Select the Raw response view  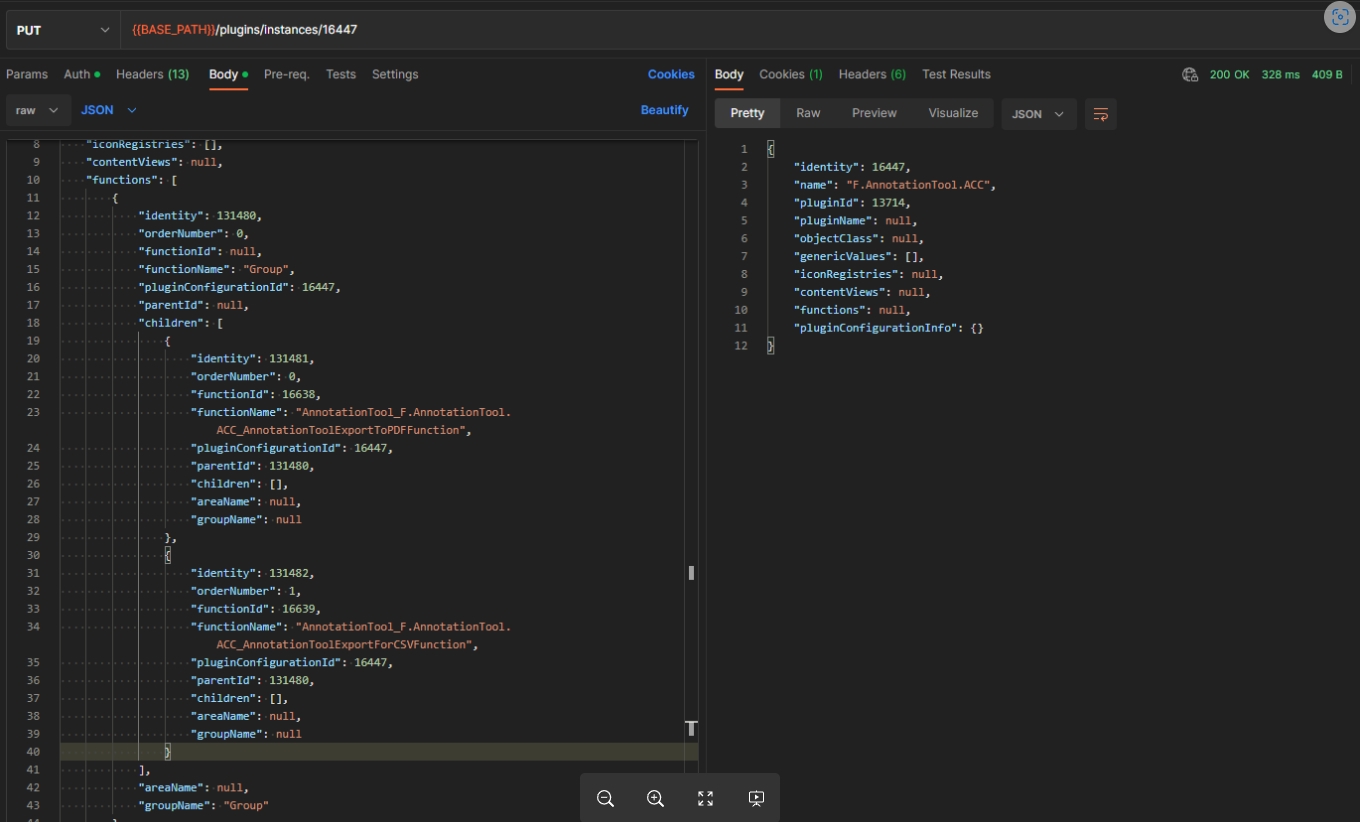click(x=808, y=113)
